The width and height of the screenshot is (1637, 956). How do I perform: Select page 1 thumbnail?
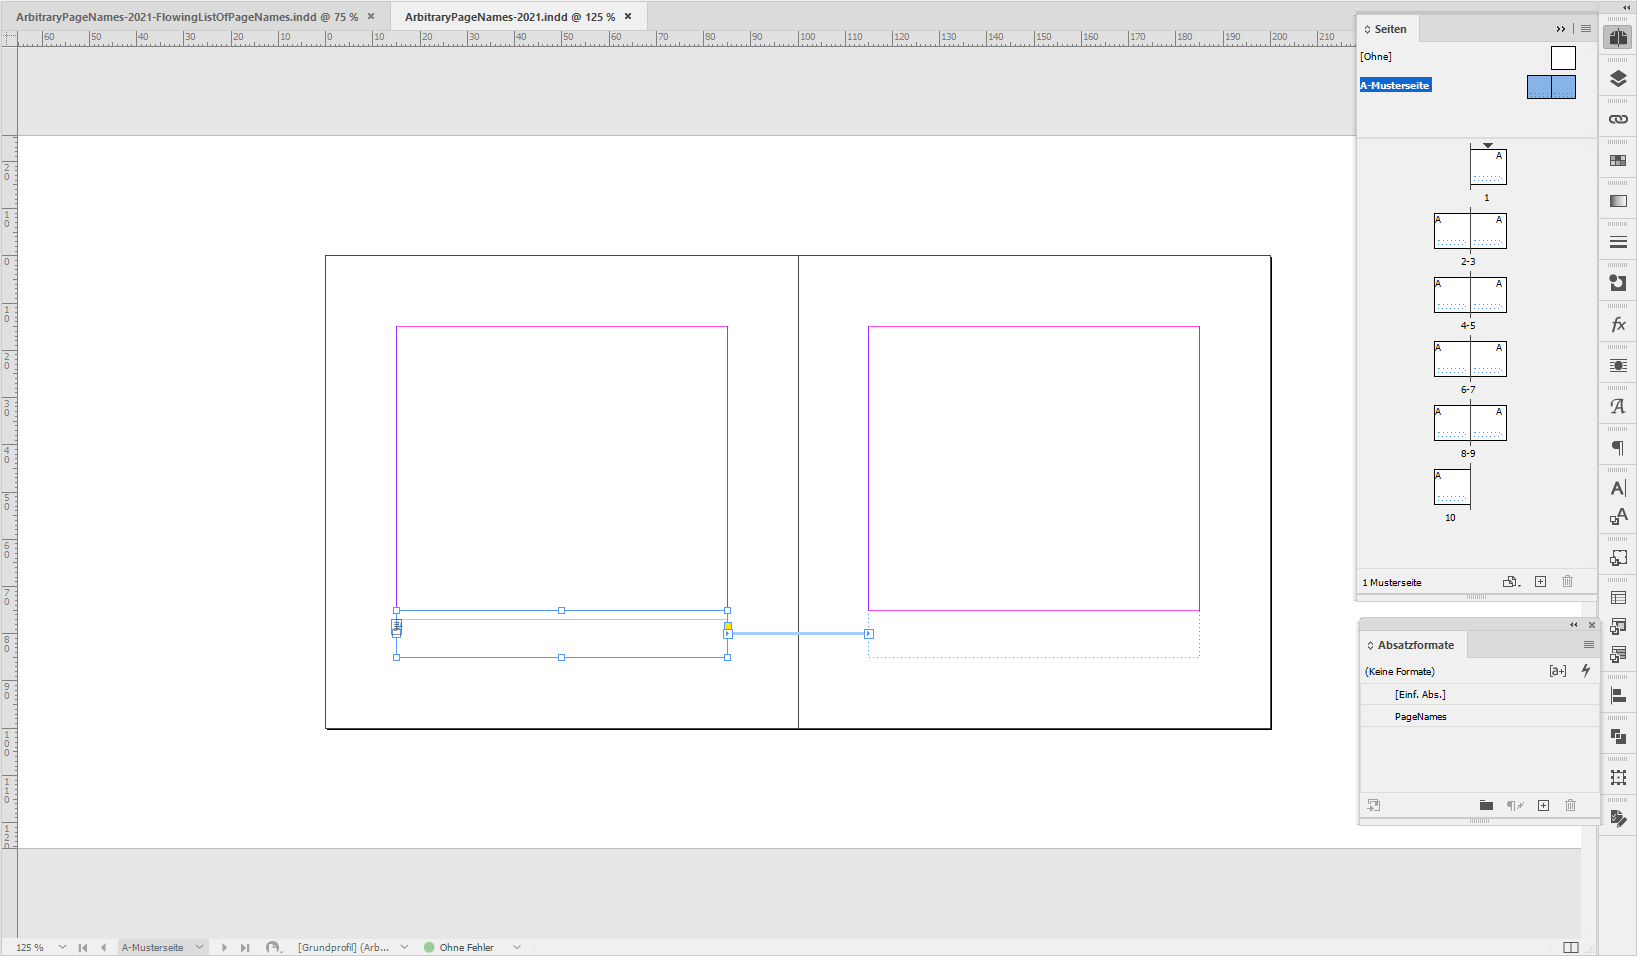tap(1488, 166)
